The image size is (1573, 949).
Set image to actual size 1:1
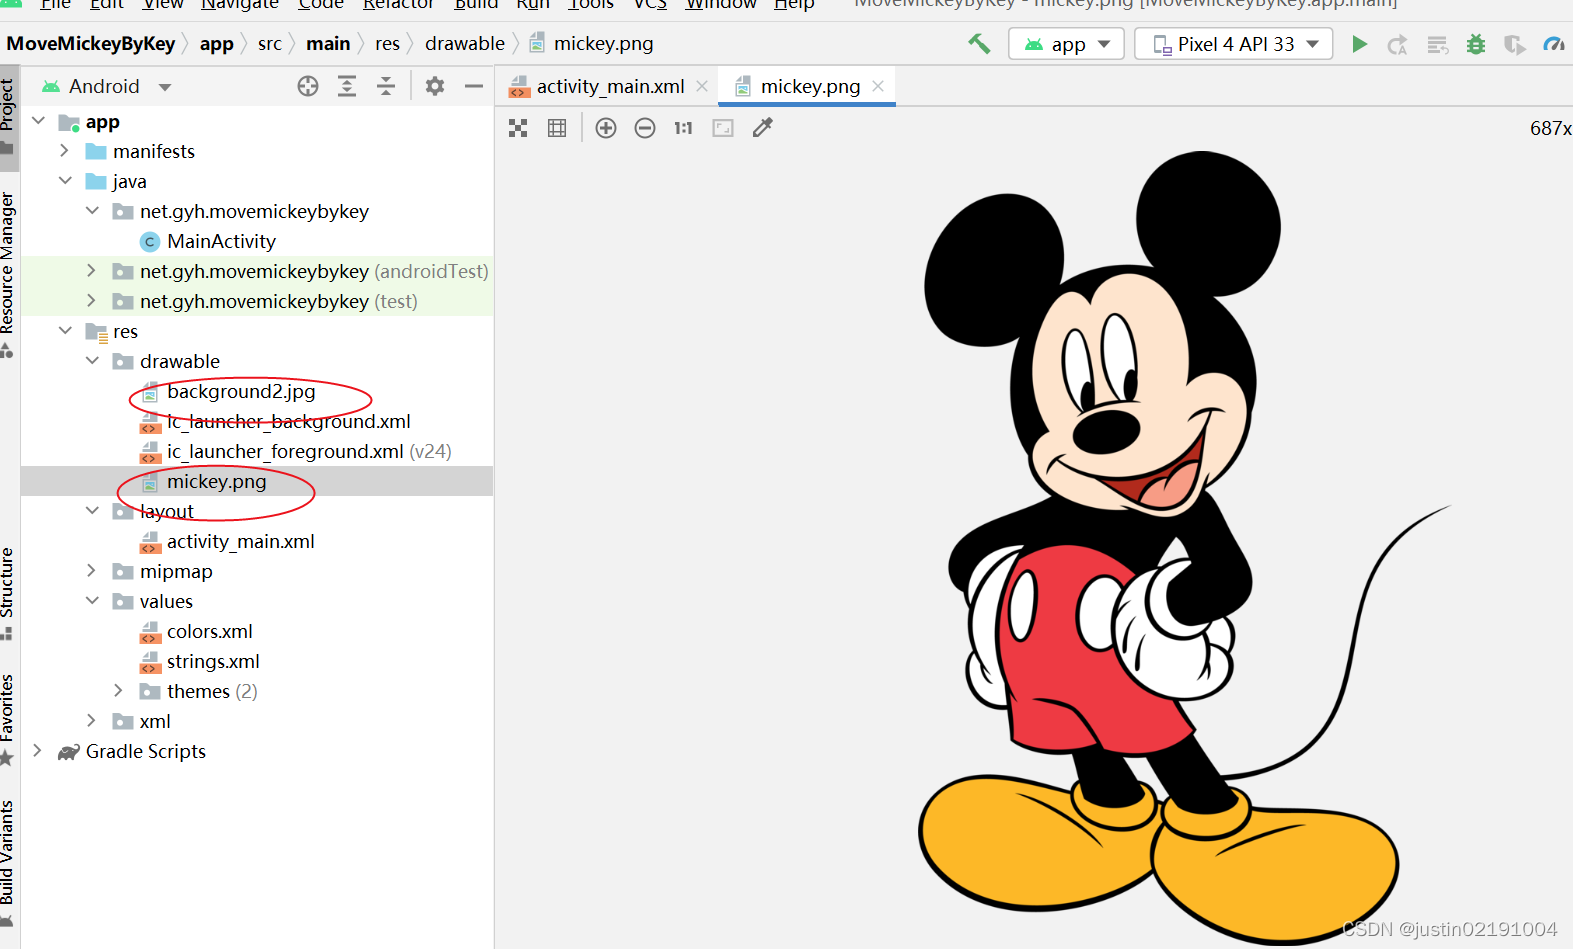click(x=683, y=128)
